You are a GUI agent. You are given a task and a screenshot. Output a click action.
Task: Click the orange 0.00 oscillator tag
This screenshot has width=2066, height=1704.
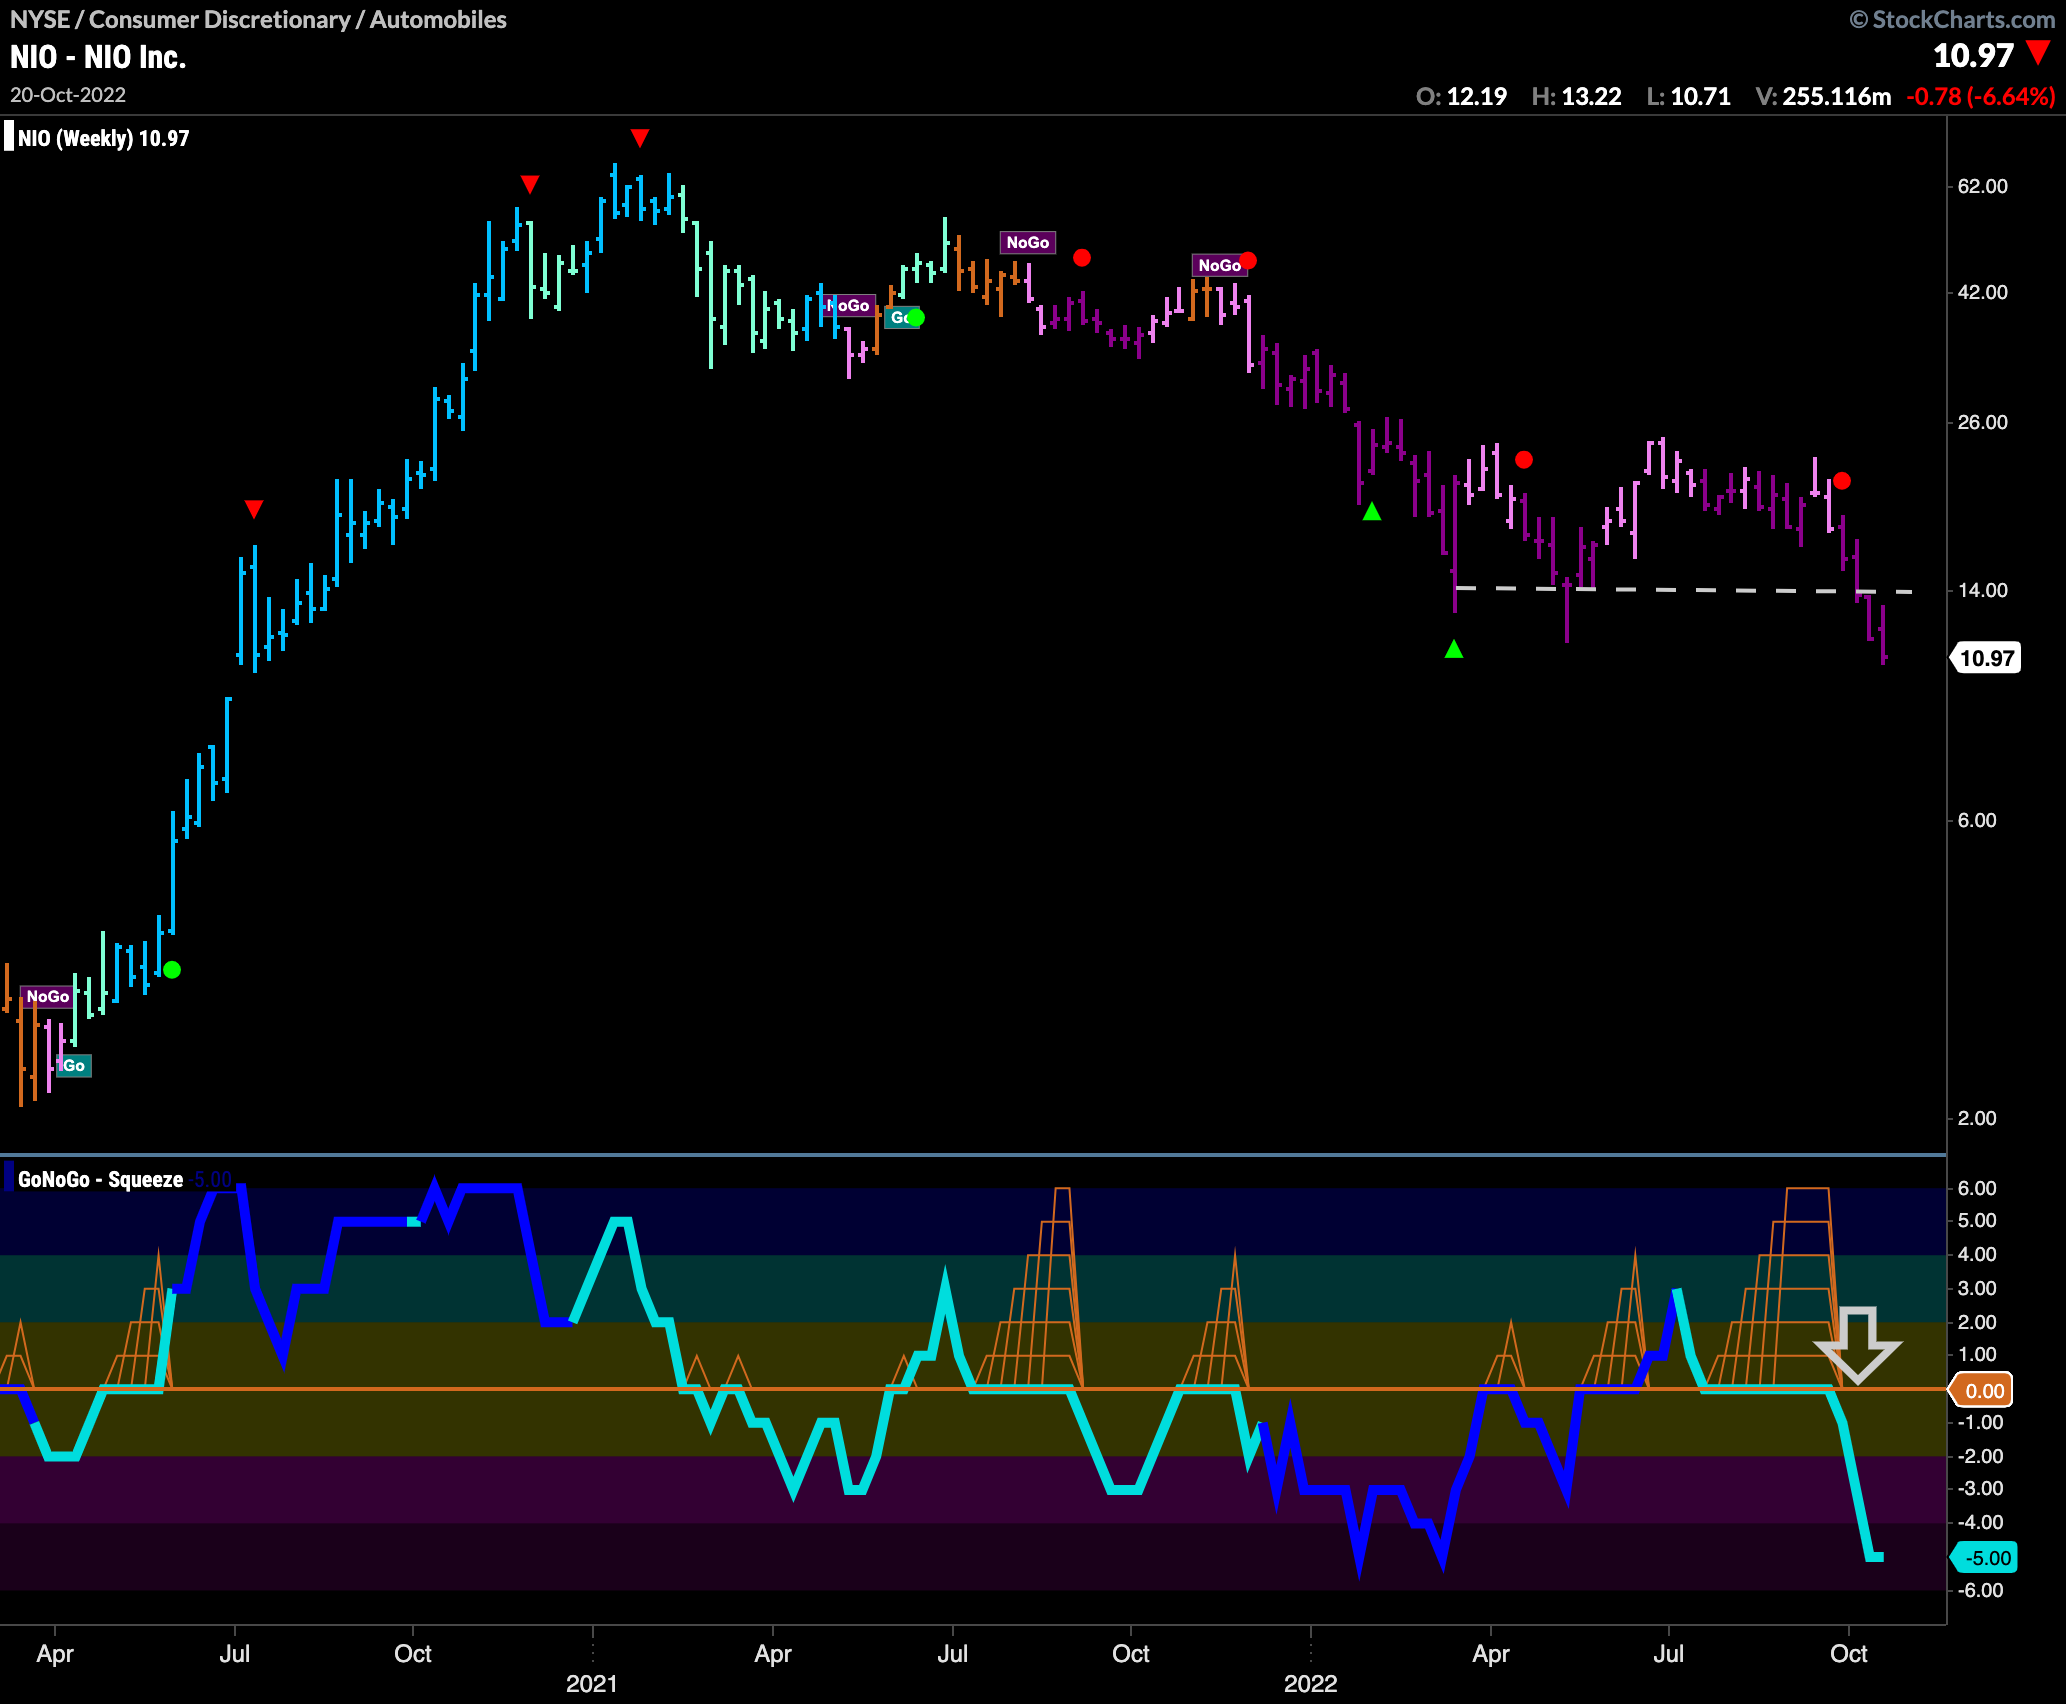click(x=1981, y=1390)
